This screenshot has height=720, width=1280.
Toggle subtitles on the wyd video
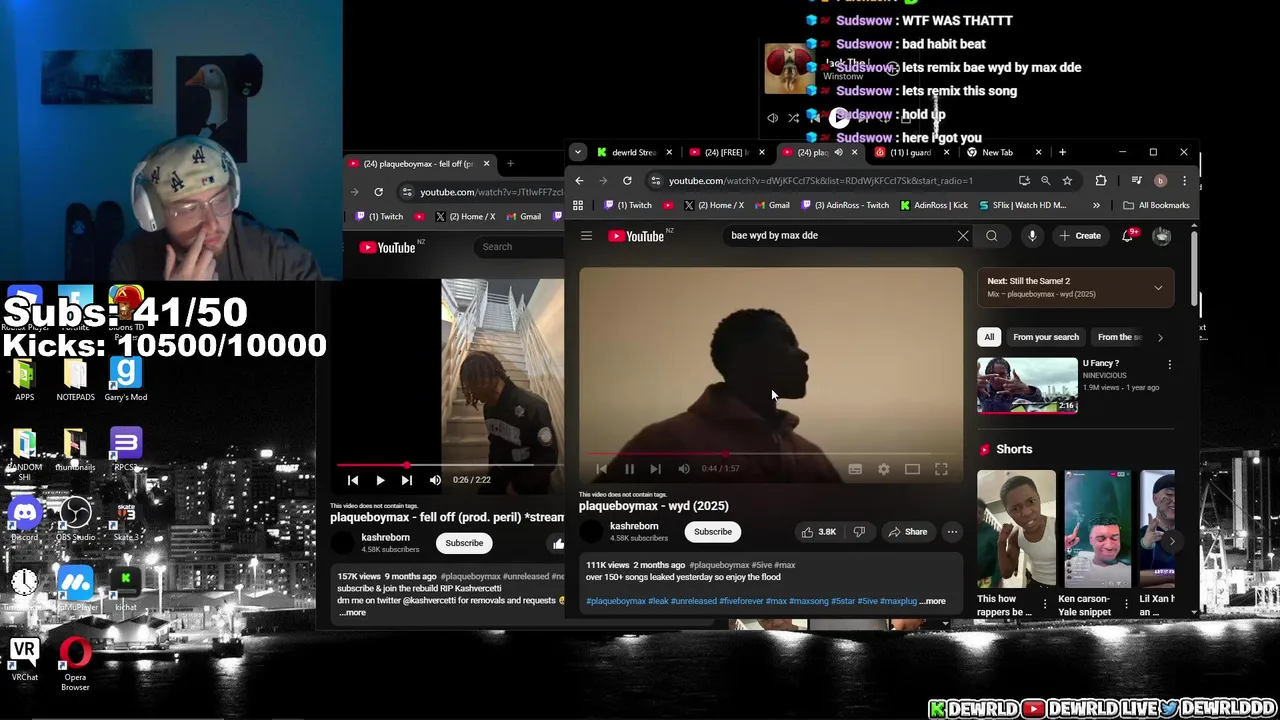(x=855, y=469)
